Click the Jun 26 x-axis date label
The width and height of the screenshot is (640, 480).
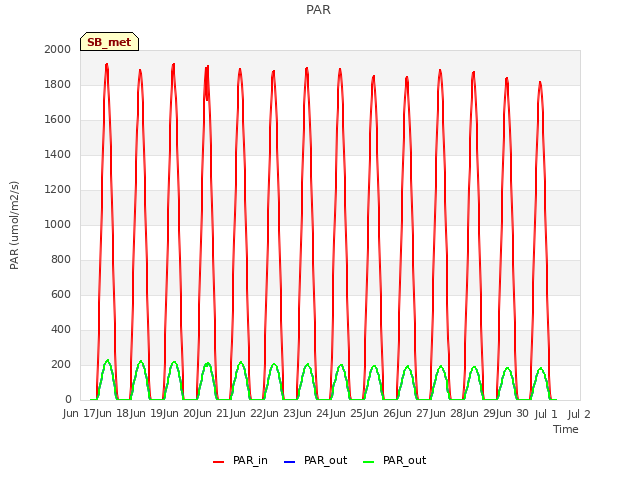coord(380,414)
